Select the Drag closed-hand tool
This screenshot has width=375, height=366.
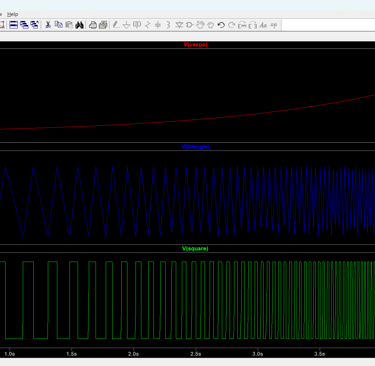[210, 25]
